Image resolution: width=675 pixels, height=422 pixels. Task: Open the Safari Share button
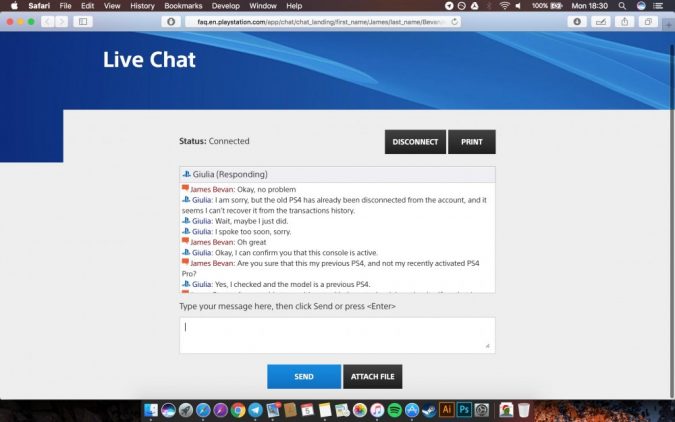pos(624,21)
